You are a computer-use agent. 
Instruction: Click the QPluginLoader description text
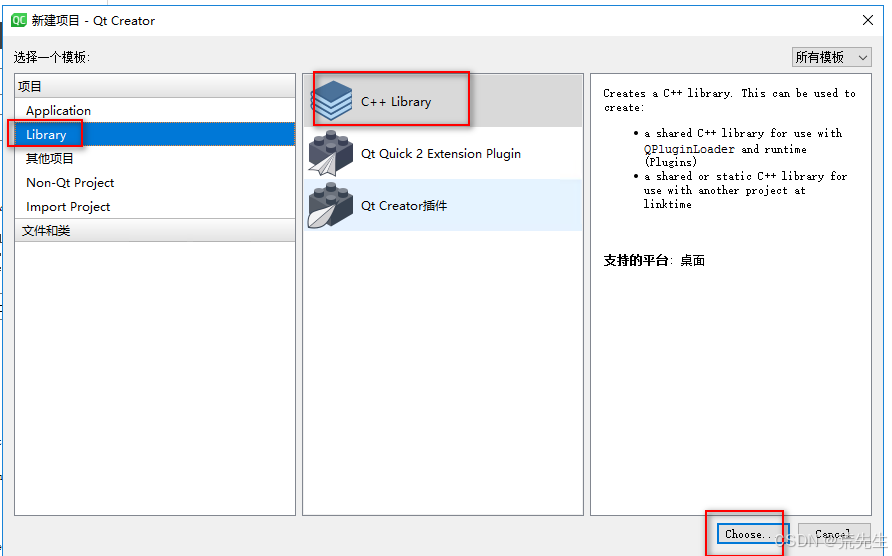pos(689,149)
